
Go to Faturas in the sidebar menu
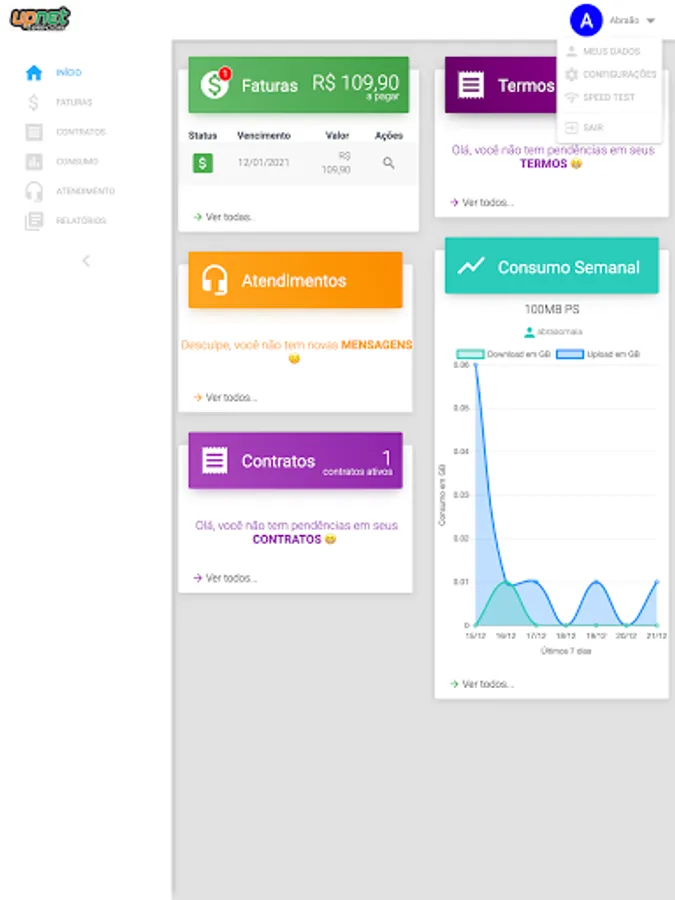click(x=74, y=102)
